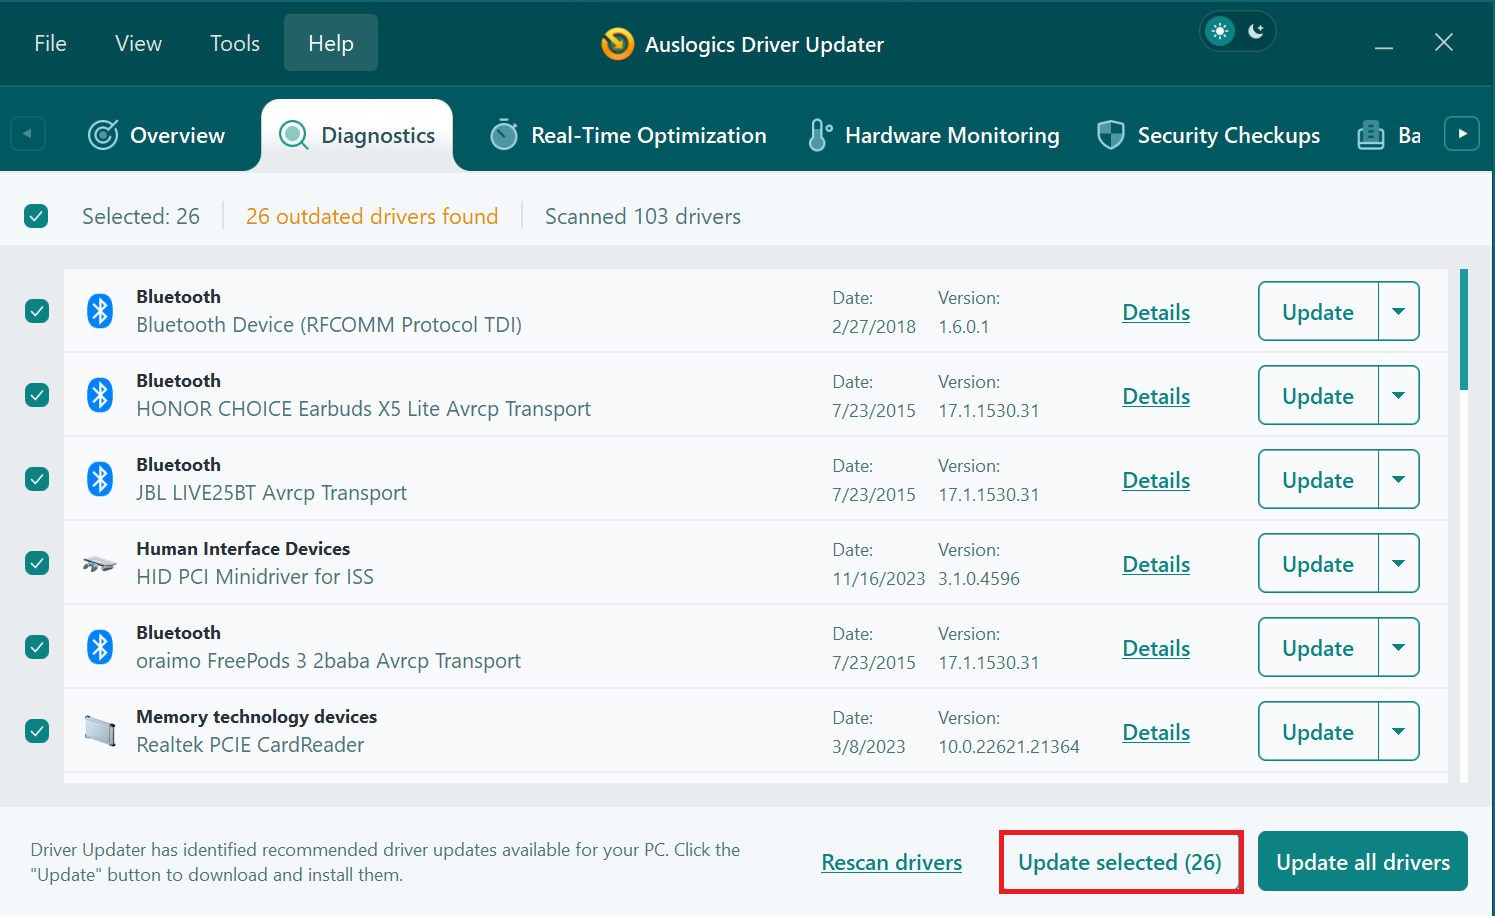Uncheck Bluetooth Device RFCOMM Protocol TDI
Screen dimensions: 1495x916
pyautogui.click(x=37, y=311)
